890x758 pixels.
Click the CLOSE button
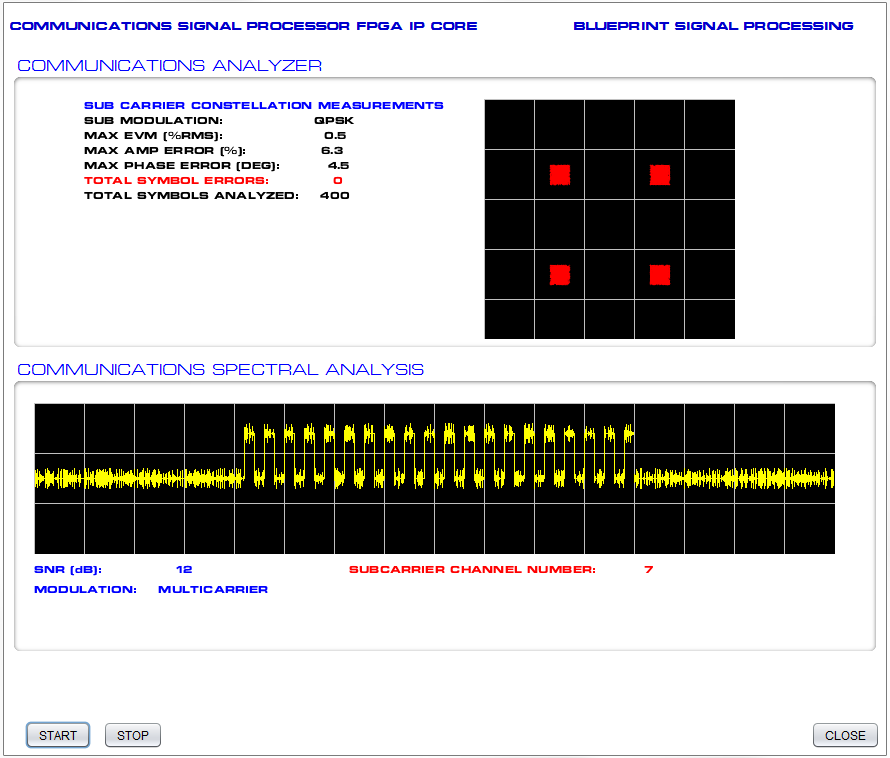845,735
